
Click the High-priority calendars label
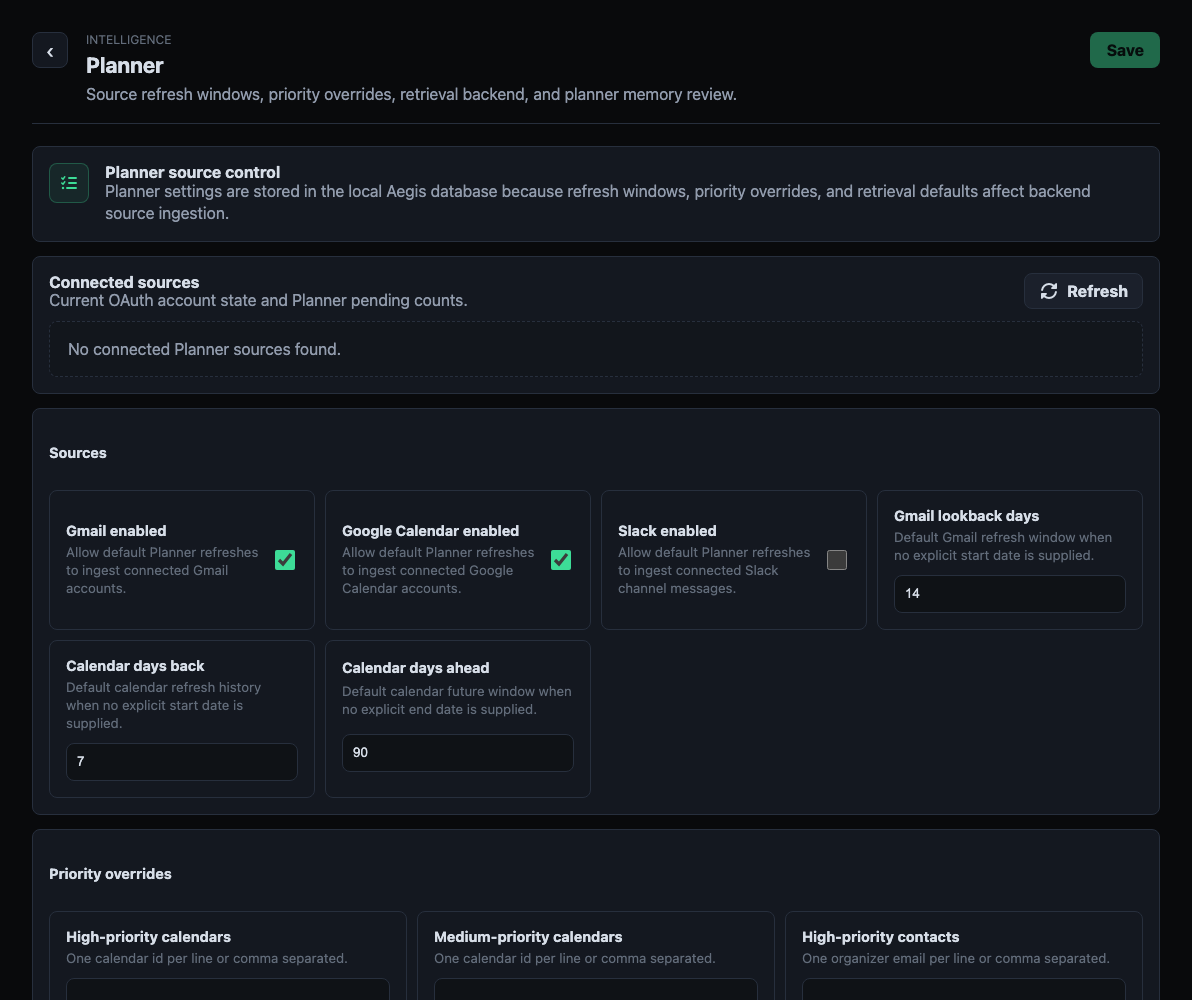(x=148, y=937)
